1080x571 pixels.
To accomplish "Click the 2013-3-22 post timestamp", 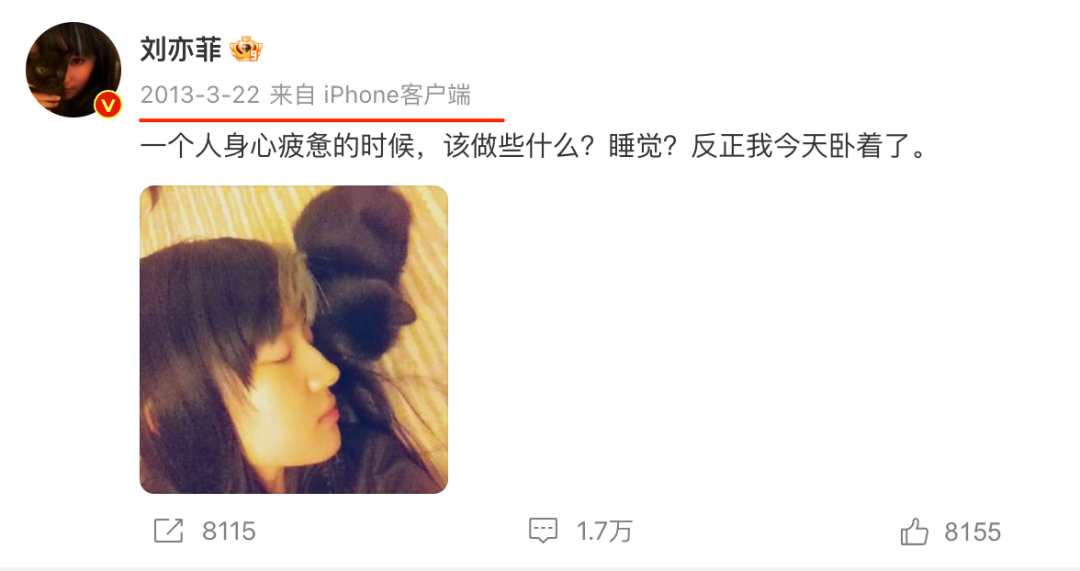I will click(200, 95).
